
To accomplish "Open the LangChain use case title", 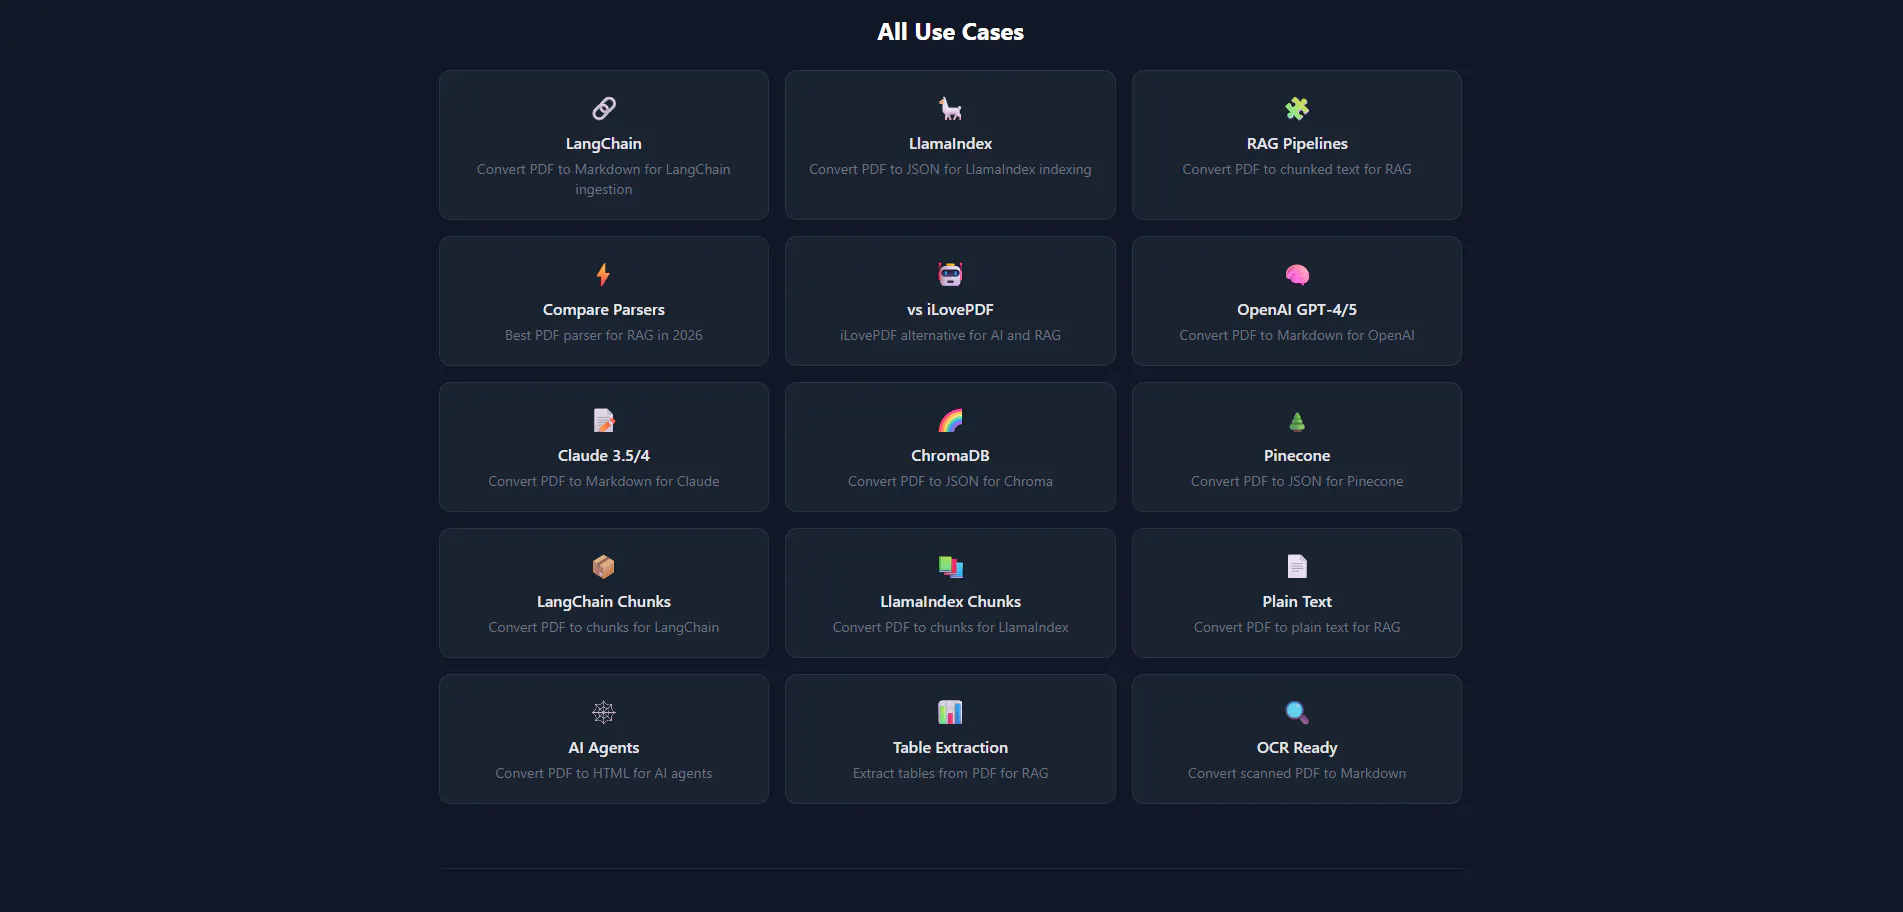I will point(604,144).
